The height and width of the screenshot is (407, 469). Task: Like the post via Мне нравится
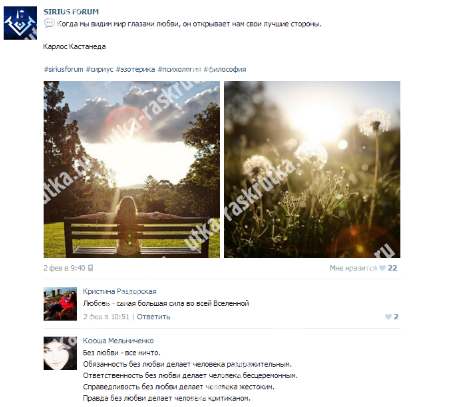353,268
